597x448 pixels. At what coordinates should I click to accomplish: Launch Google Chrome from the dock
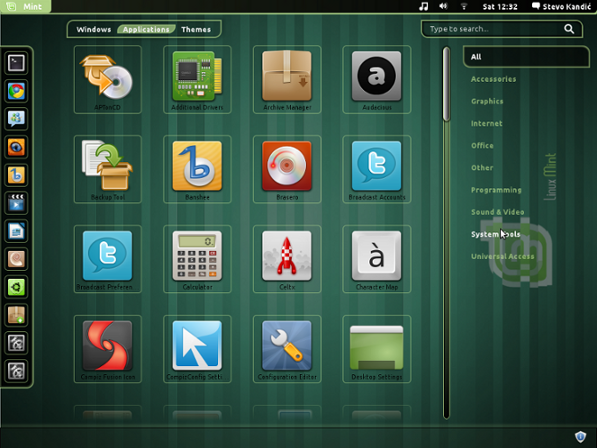[x=16, y=91]
